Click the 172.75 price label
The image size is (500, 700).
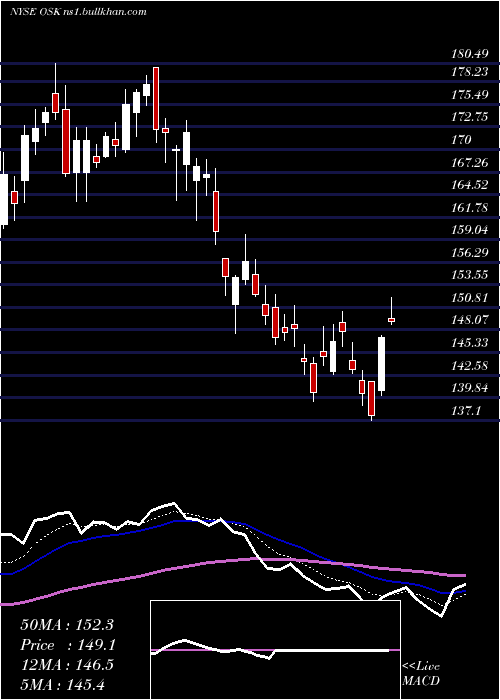coord(470,117)
